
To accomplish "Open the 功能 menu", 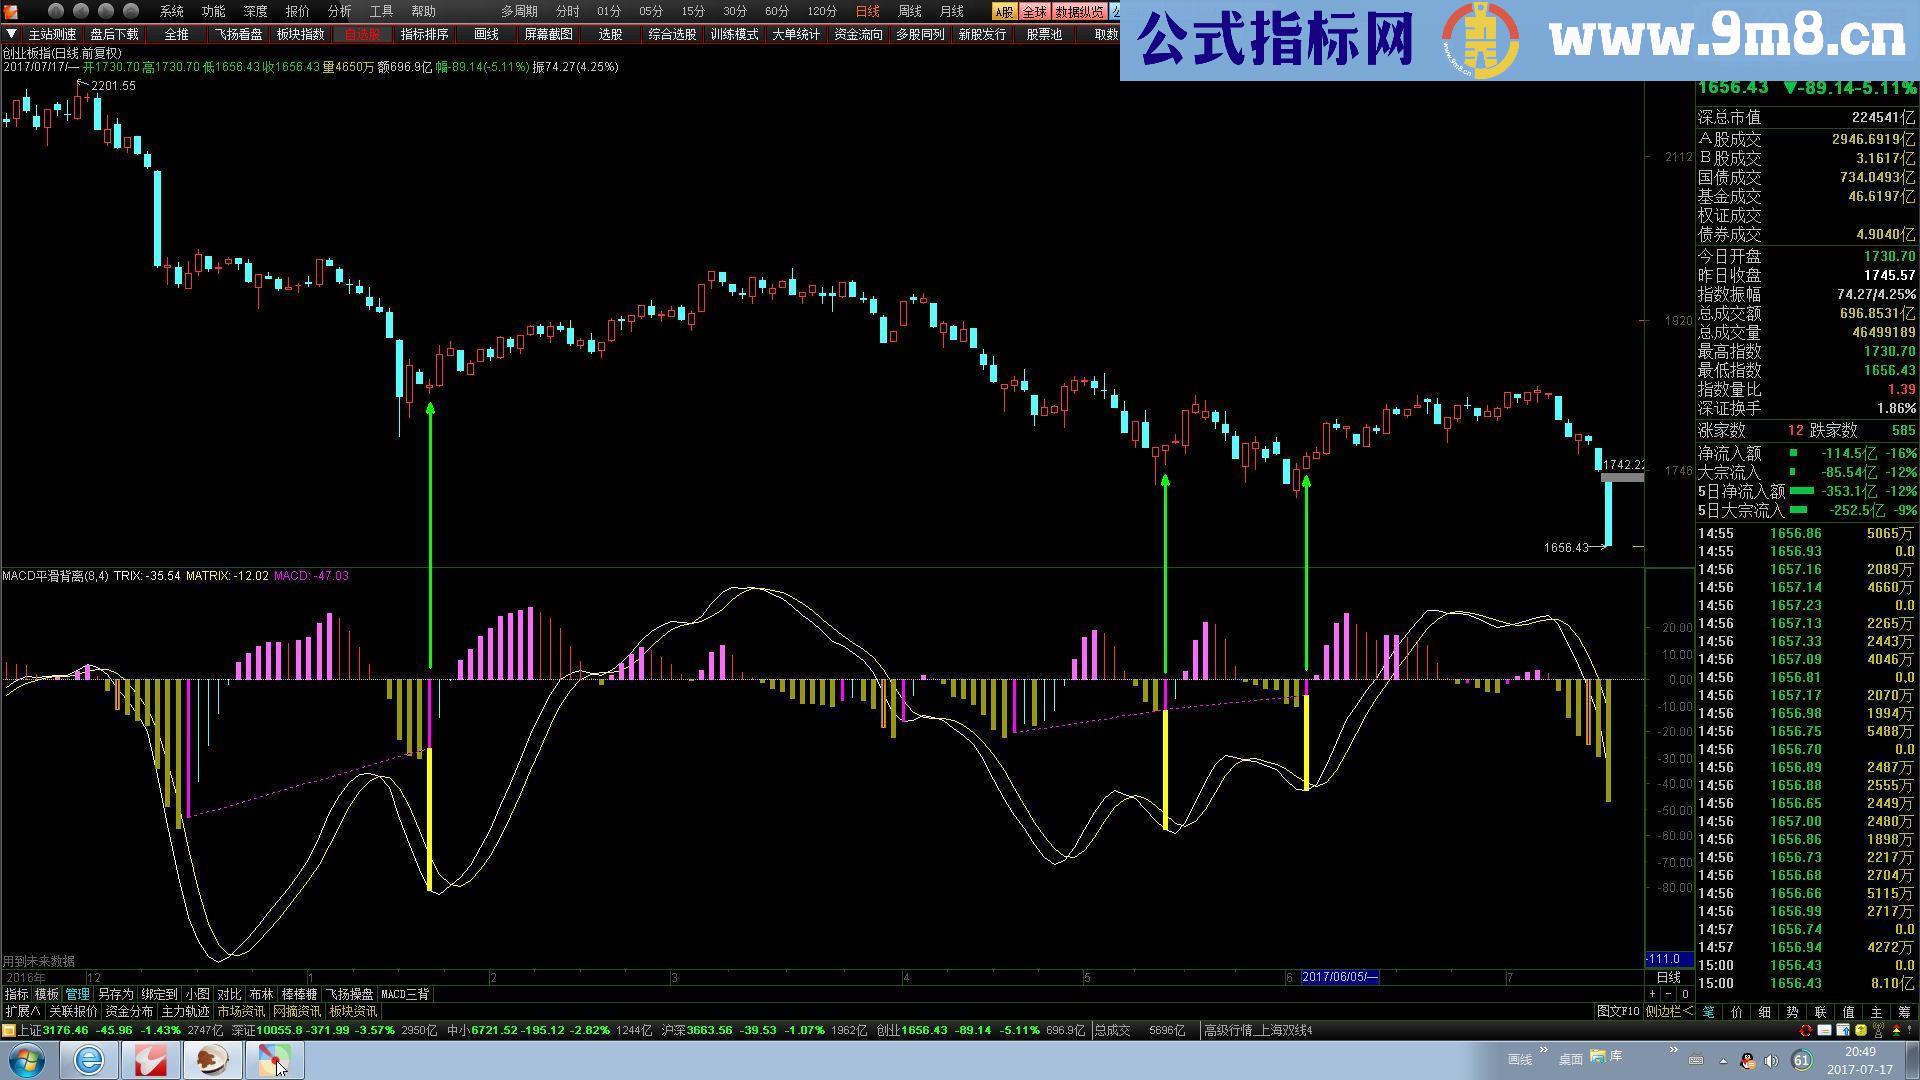I will (213, 11).
